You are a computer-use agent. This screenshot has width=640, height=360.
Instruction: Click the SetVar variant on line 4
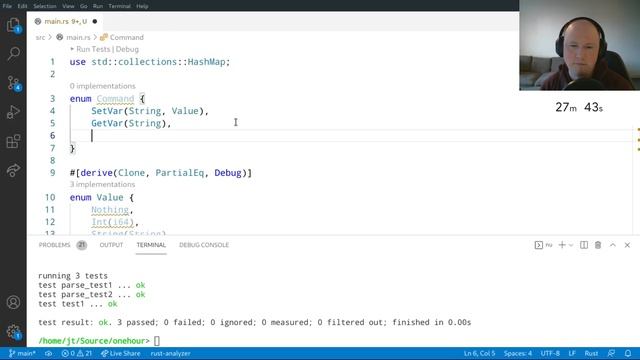pyautogui.click(x=107, y=111)
